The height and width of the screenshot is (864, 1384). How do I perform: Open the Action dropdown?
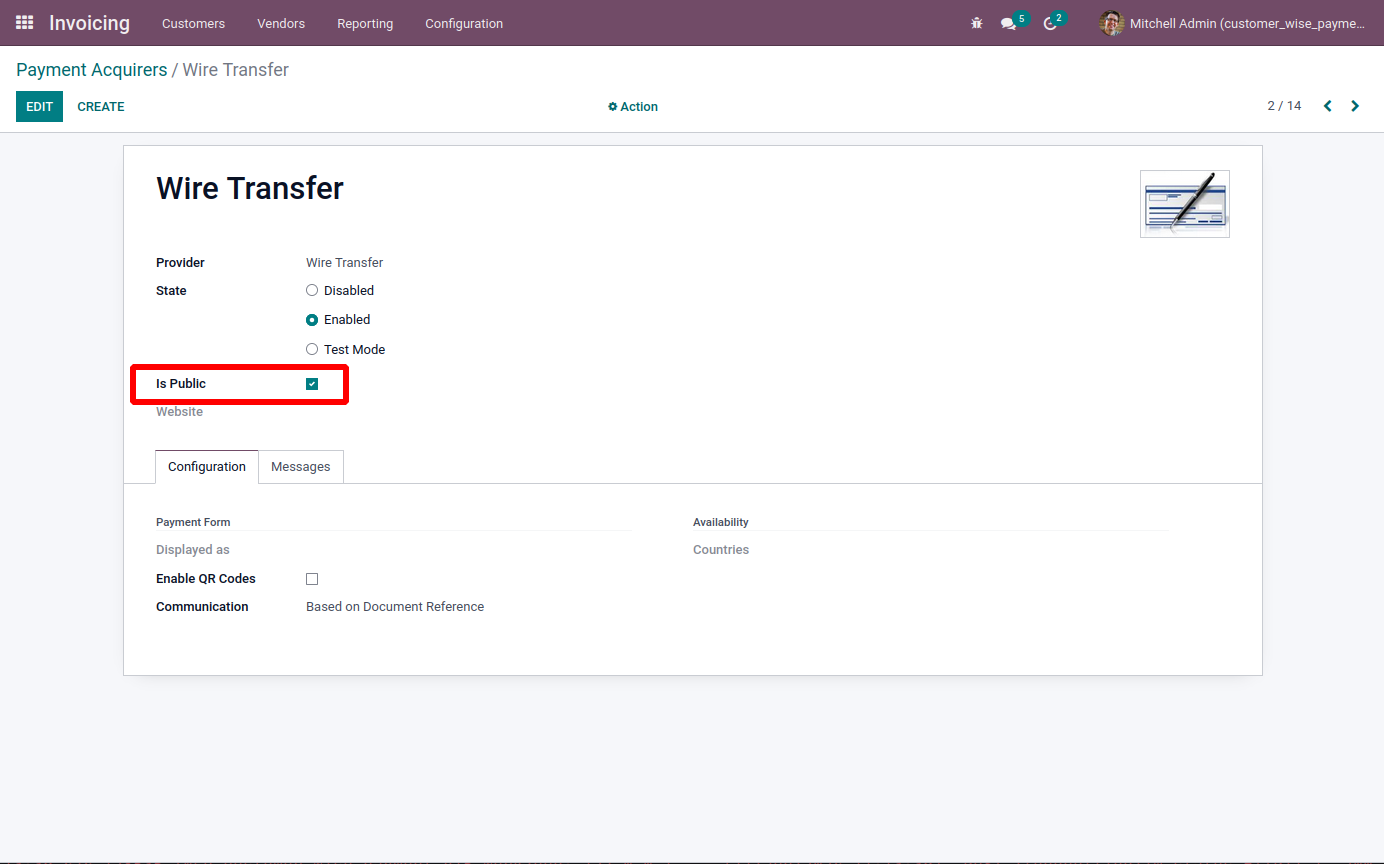point(633,107)
